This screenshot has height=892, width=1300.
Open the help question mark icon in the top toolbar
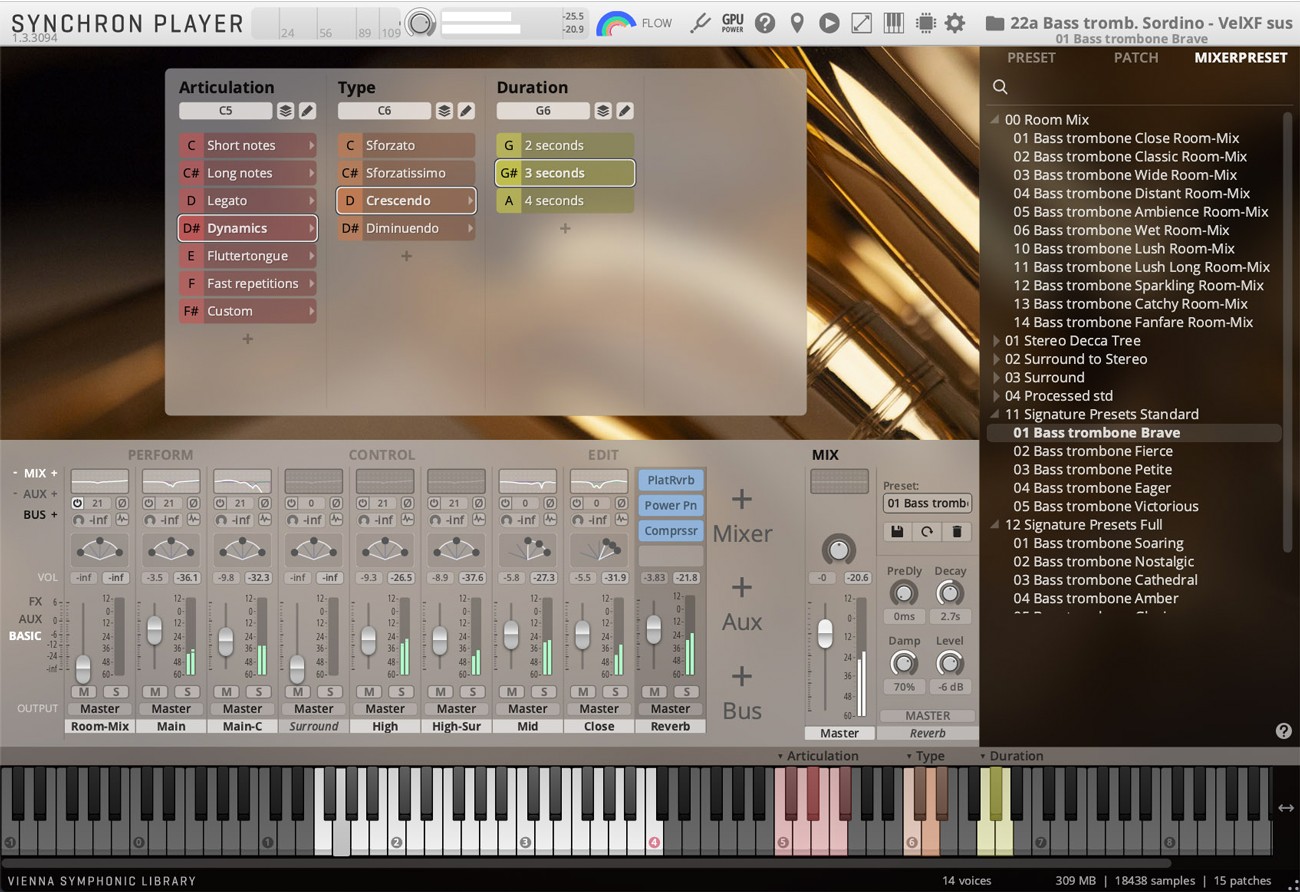click(x=765, y=22)
